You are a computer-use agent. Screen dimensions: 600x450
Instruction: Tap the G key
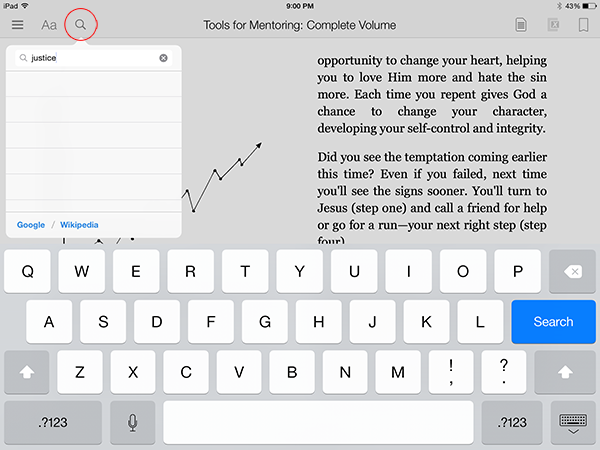(x=265, y=322)
